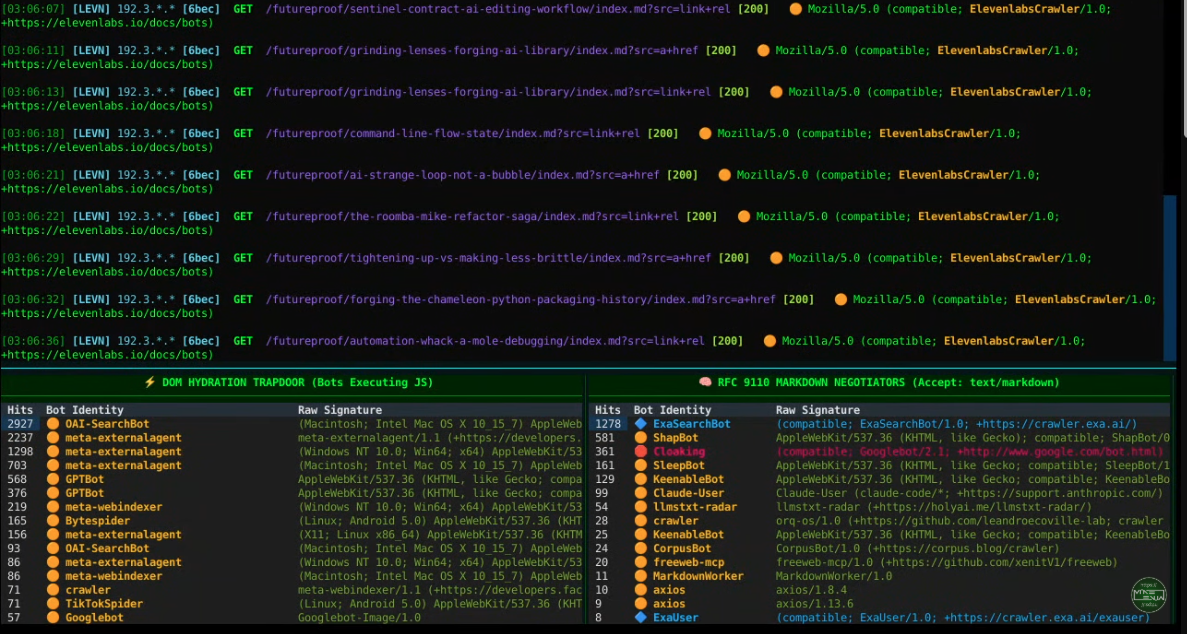Click the orange dot beside Googlebot
Screen dimensions: 1187x634
coord(52,617)
